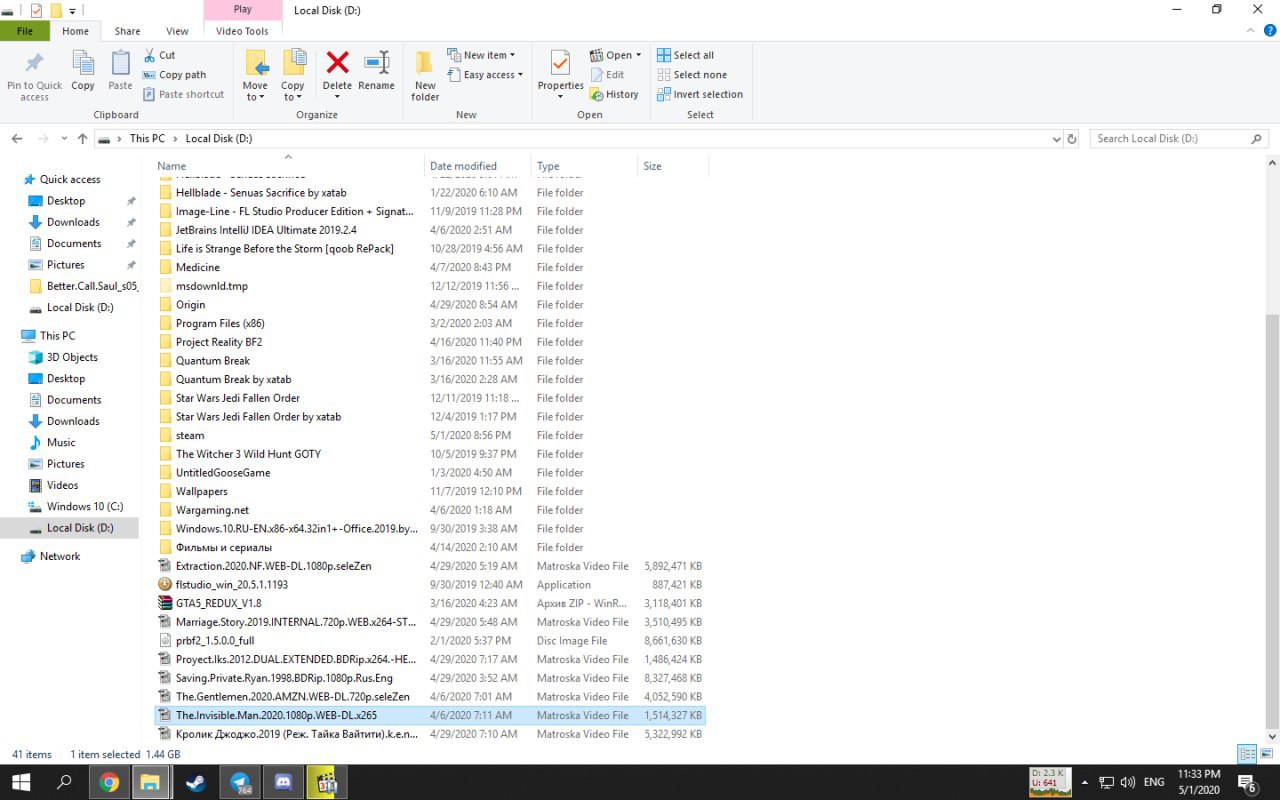The width and height of the screenshot is (1280, 800).
Task: Select flstudio_win_20.5.1.1193 application
Action: (x=231, y=585)
